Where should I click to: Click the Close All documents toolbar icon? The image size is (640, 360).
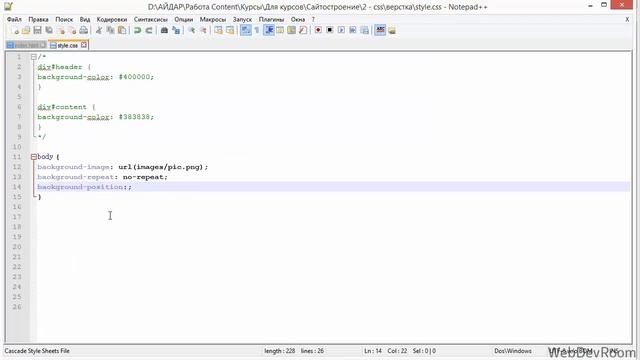[x=72, y=30]
